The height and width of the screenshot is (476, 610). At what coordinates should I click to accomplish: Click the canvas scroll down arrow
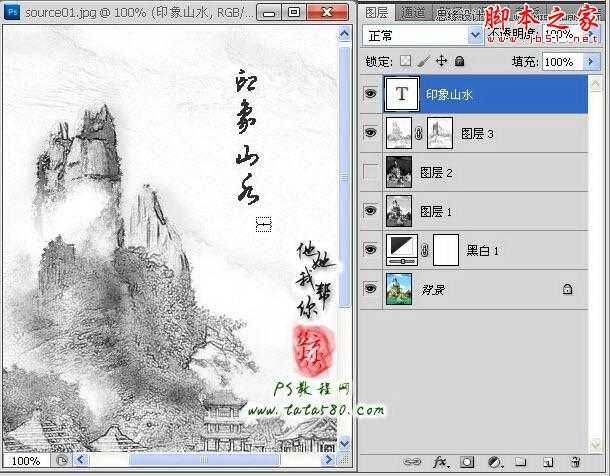pos(344,443)
